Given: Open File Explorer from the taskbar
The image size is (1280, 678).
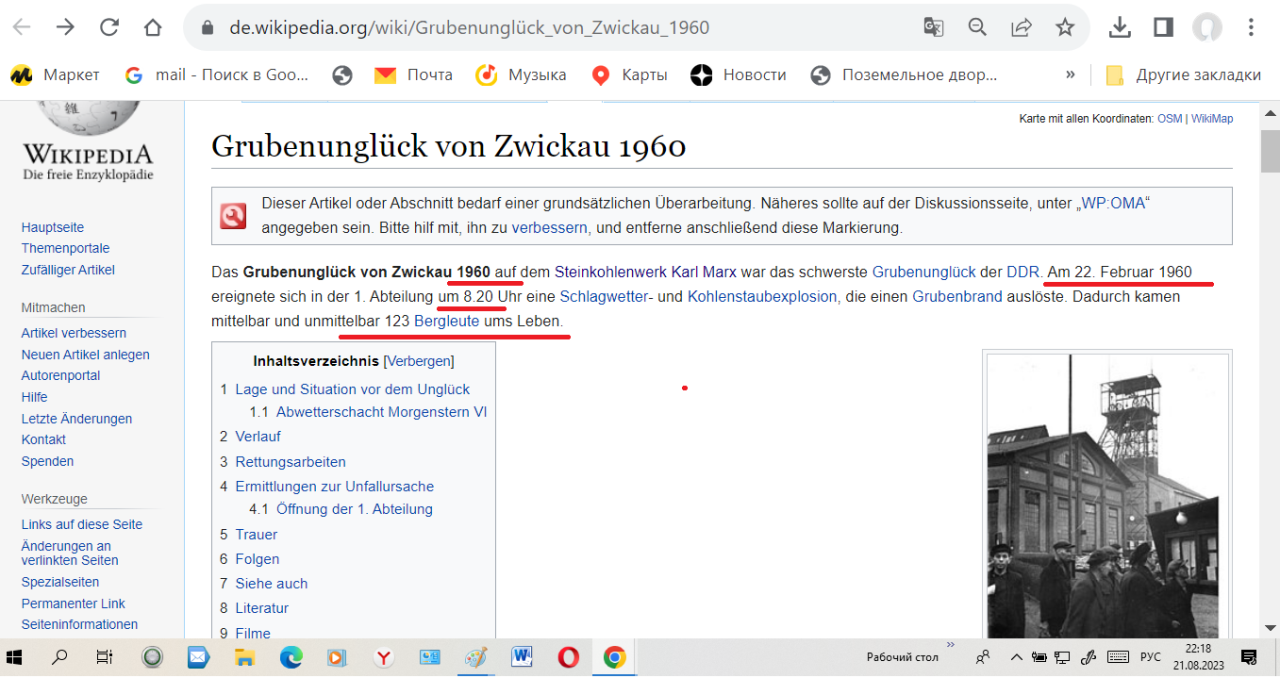Looking at the screenshot, I should pyautogui.click(x=245, y=657).
